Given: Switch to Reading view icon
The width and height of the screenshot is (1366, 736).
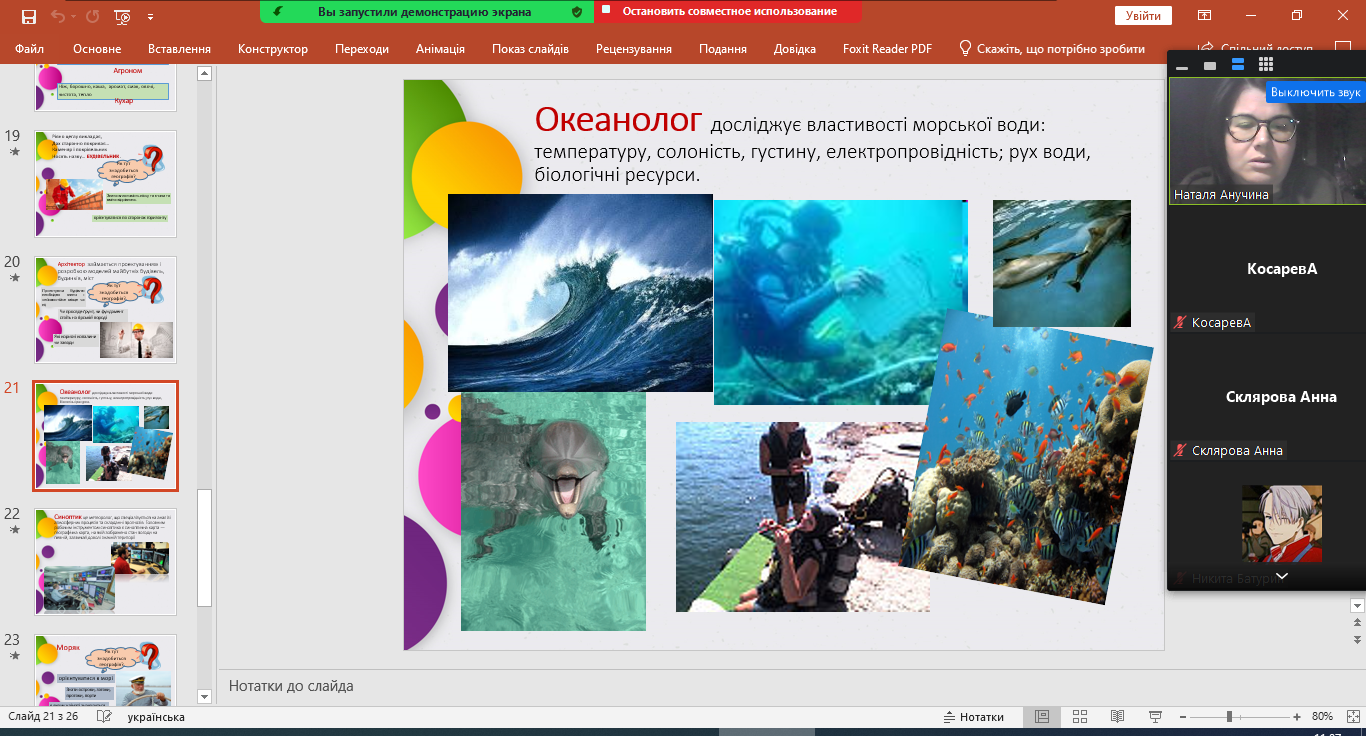Looking at the screenshot, I should (x=1118, y=717).
